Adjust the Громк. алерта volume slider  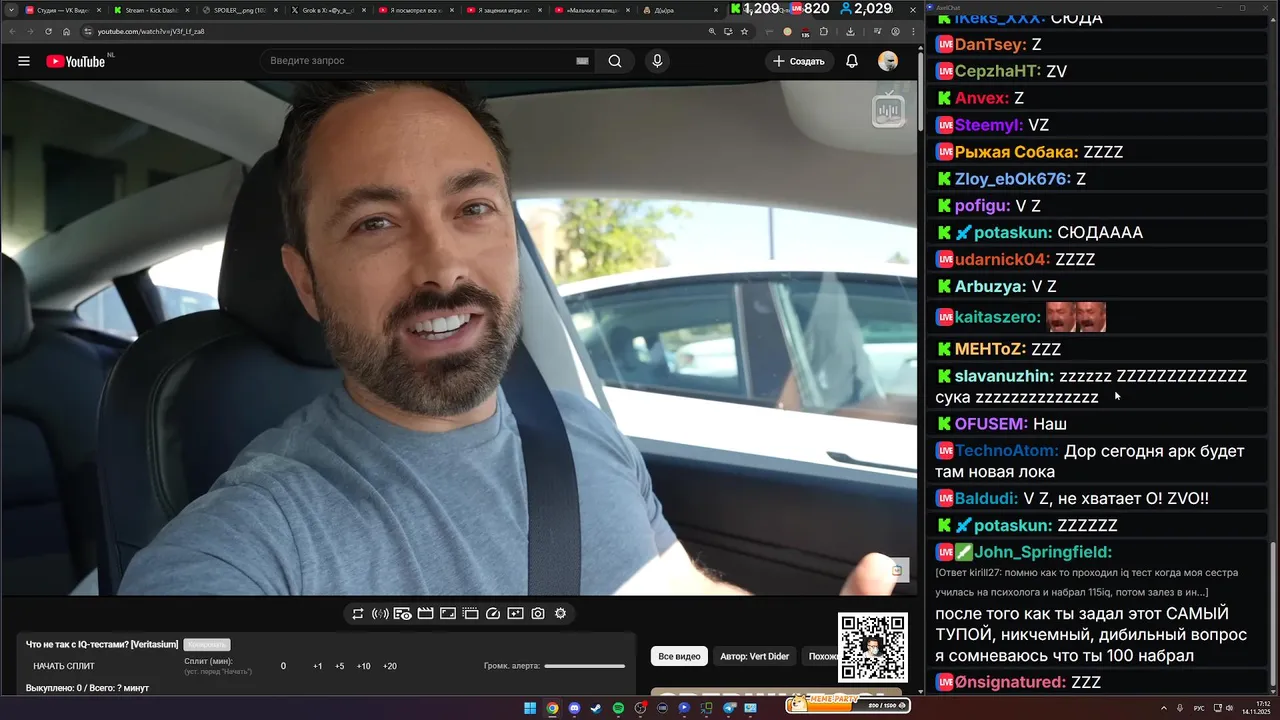(585, 666)
